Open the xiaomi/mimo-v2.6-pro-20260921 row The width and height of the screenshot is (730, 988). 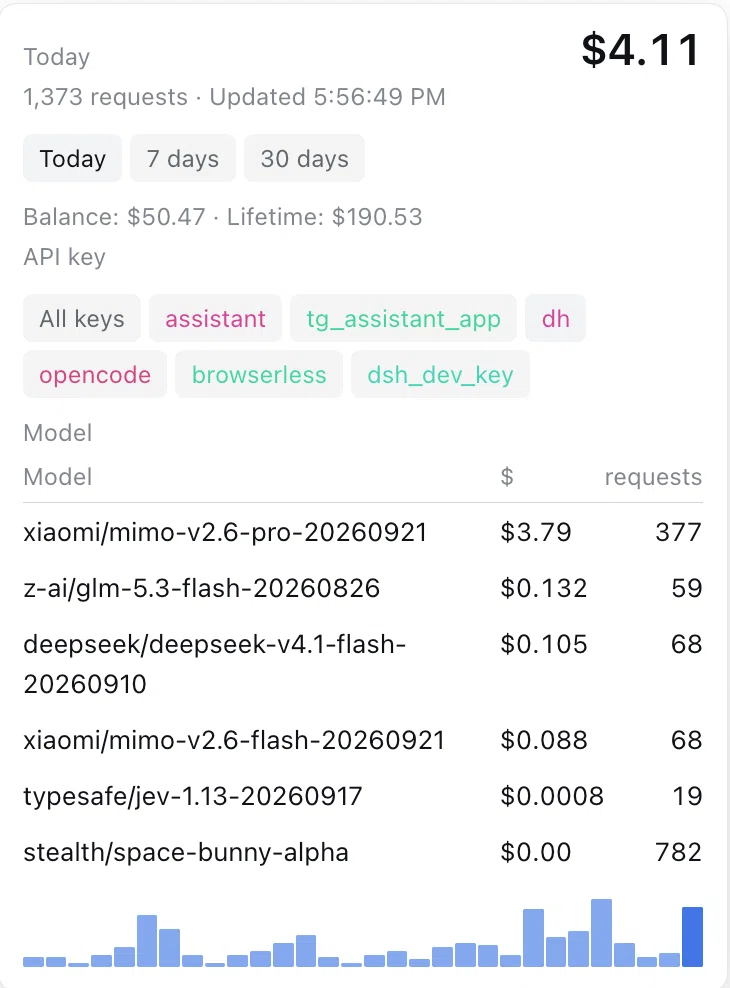[363, 532]
